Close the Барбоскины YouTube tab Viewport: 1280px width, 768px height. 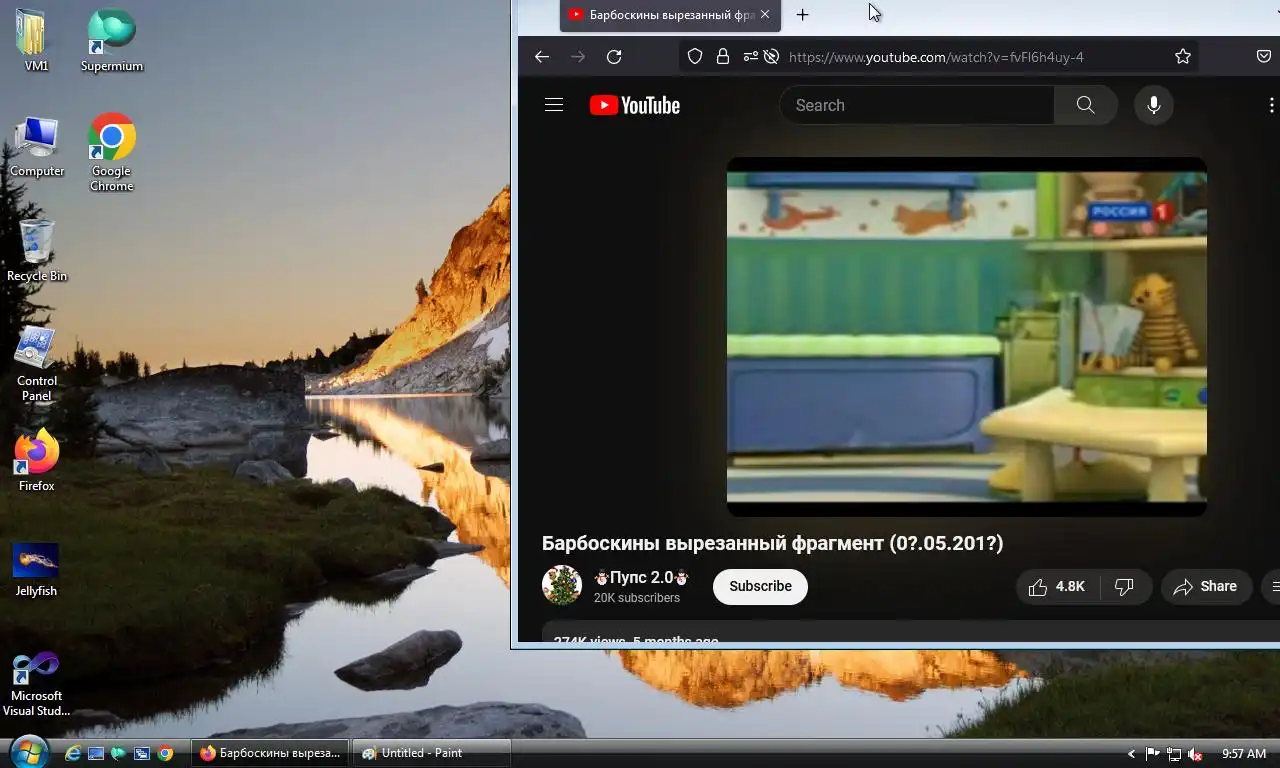point(765,14)
